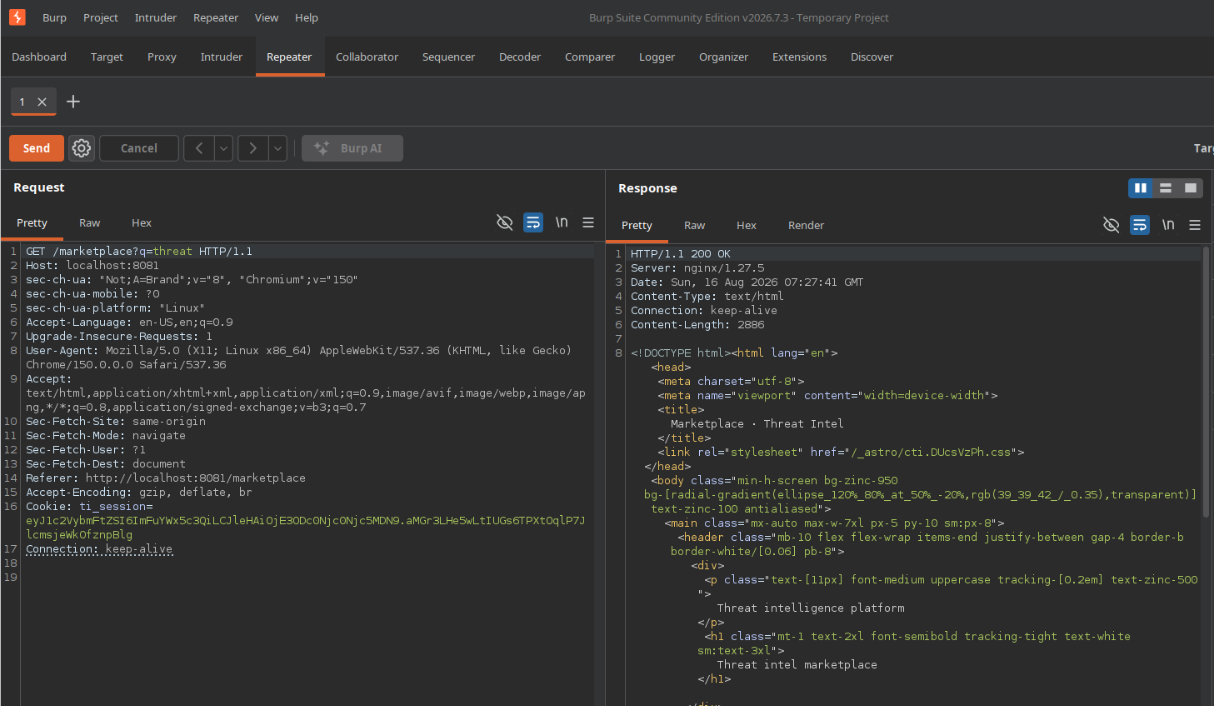The height and width of the screenshot is (706, 1214).
Task: Select combined tabbed layout icon
Action: click(1190, 188)
